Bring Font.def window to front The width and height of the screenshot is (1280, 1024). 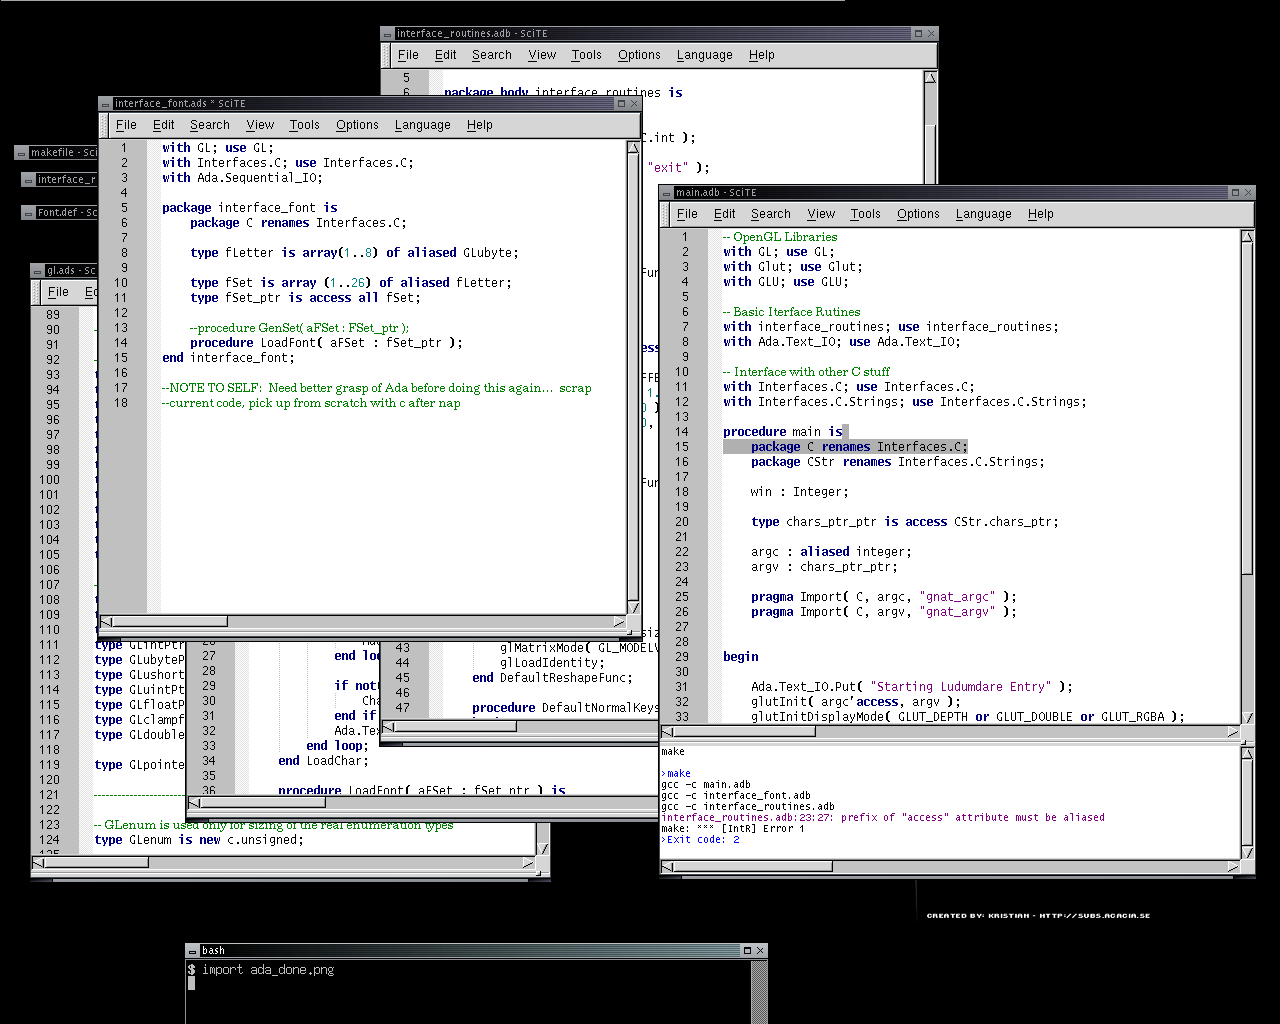[60, 212]
